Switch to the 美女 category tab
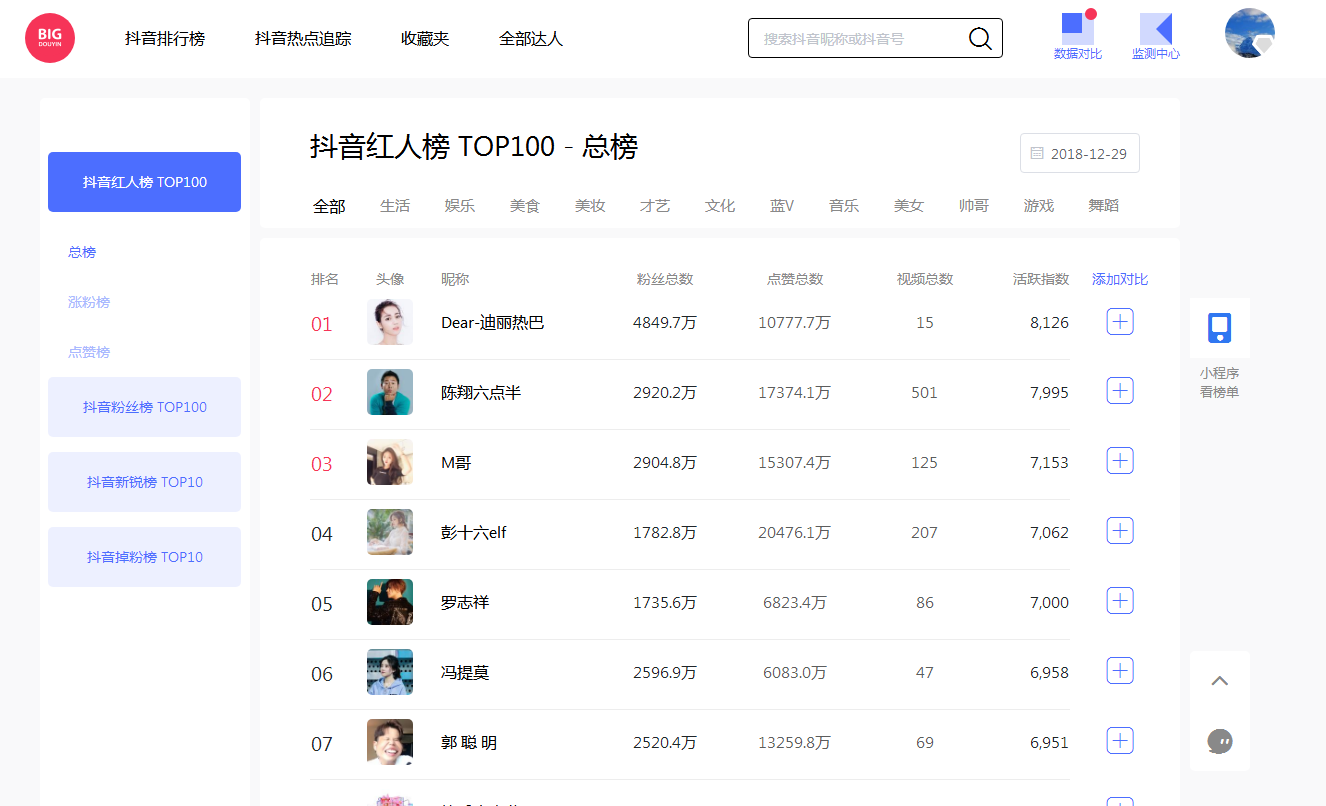This screenshot has height=806, width=1326. pos(909,206)
